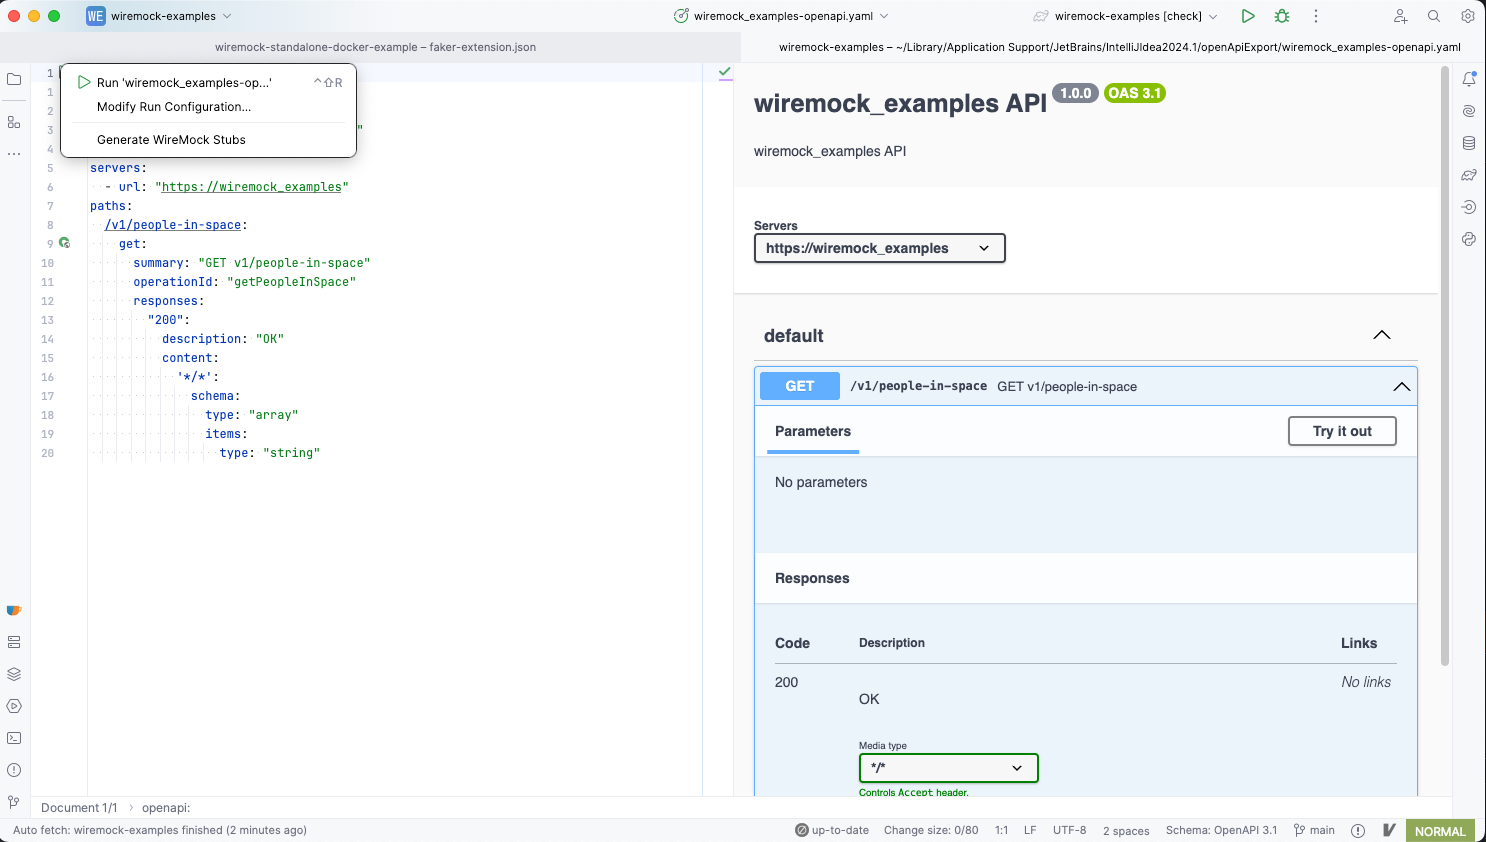Open the wiremock_examples-openapi.yaml file dropdown
Screen dimensions: 1486x842
[782, 16]
